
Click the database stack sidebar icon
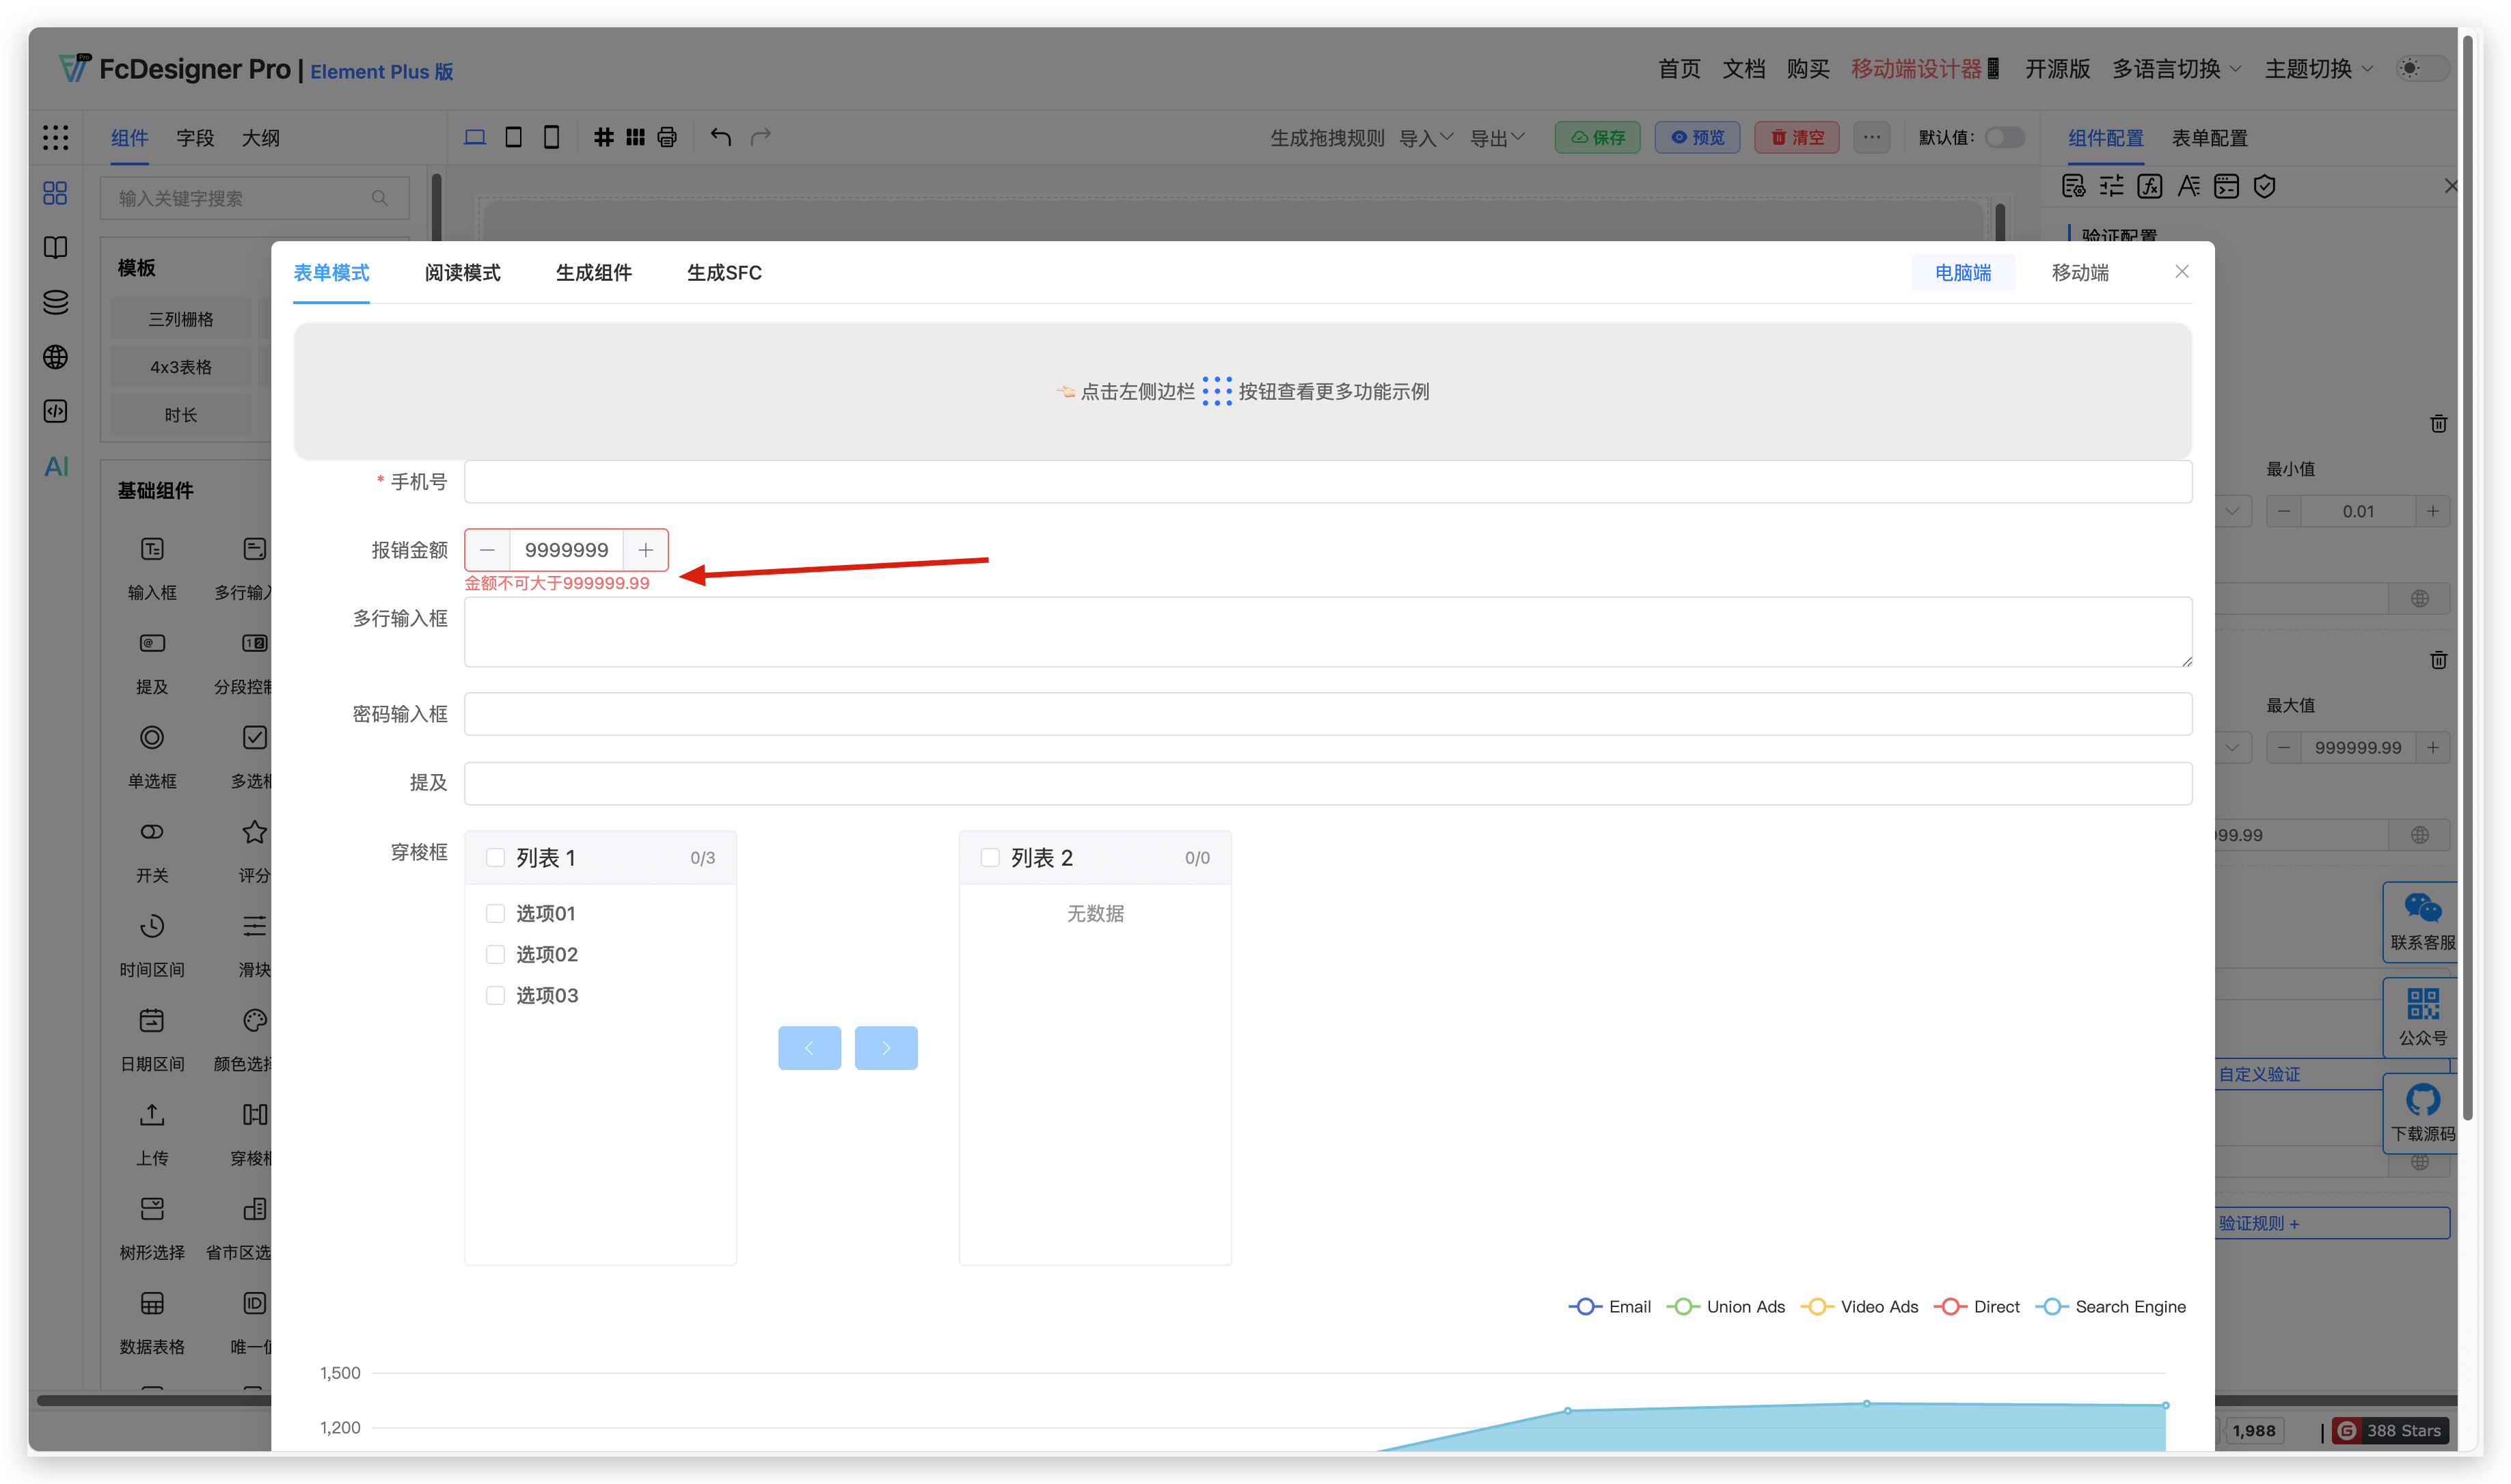pyautogui.click(x=56, y=302)
